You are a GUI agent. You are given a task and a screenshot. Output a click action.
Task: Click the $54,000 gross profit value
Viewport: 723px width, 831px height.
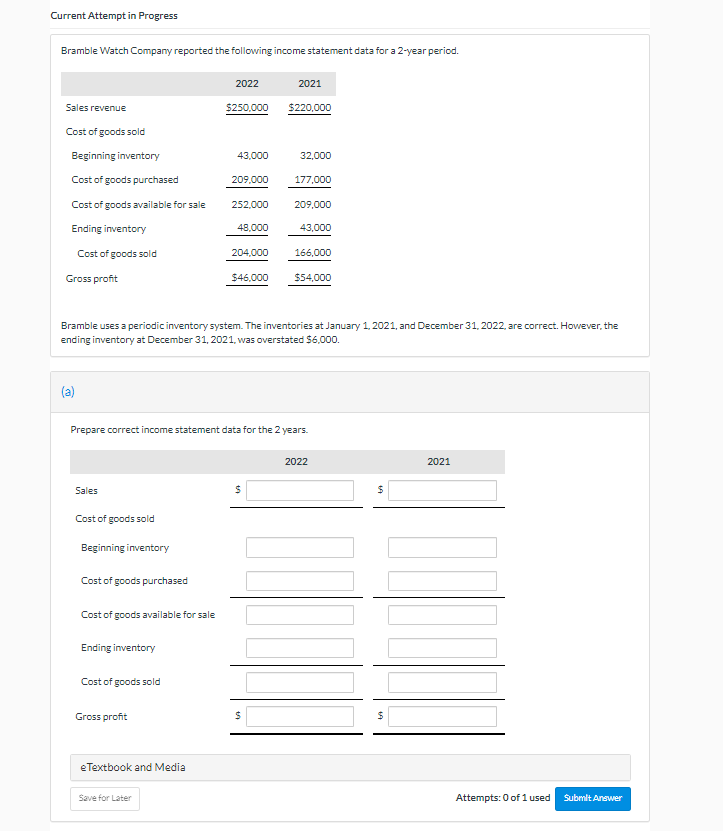pos(313,278)
